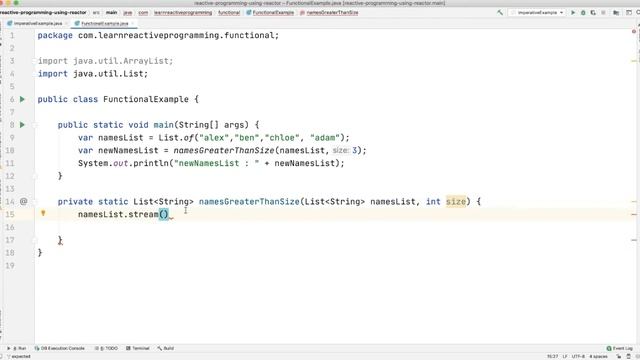Click the Build project hammer icon
Image resolution: width=640 pixels, height=360 pixels.
[500, 13]
